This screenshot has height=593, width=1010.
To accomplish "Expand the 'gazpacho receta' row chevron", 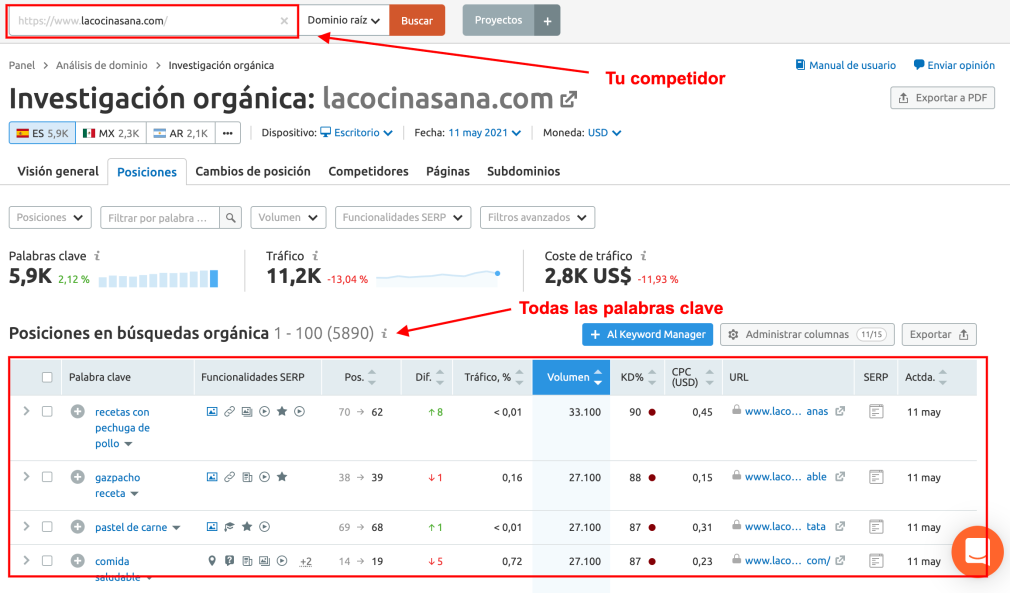I will [x=26, y=476].
